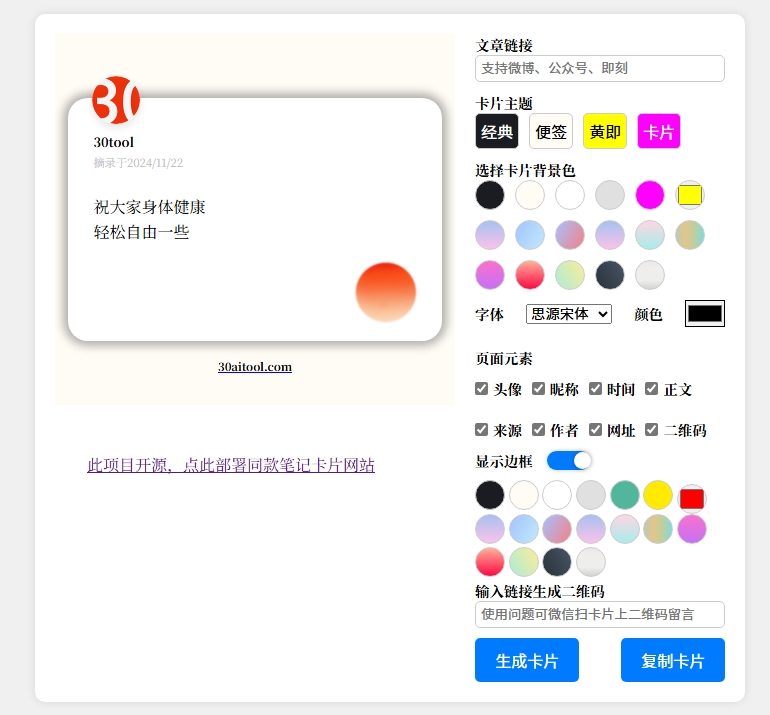Choose teal green border color
Viewport: 770px width, 715px height.
coord(625,495)
